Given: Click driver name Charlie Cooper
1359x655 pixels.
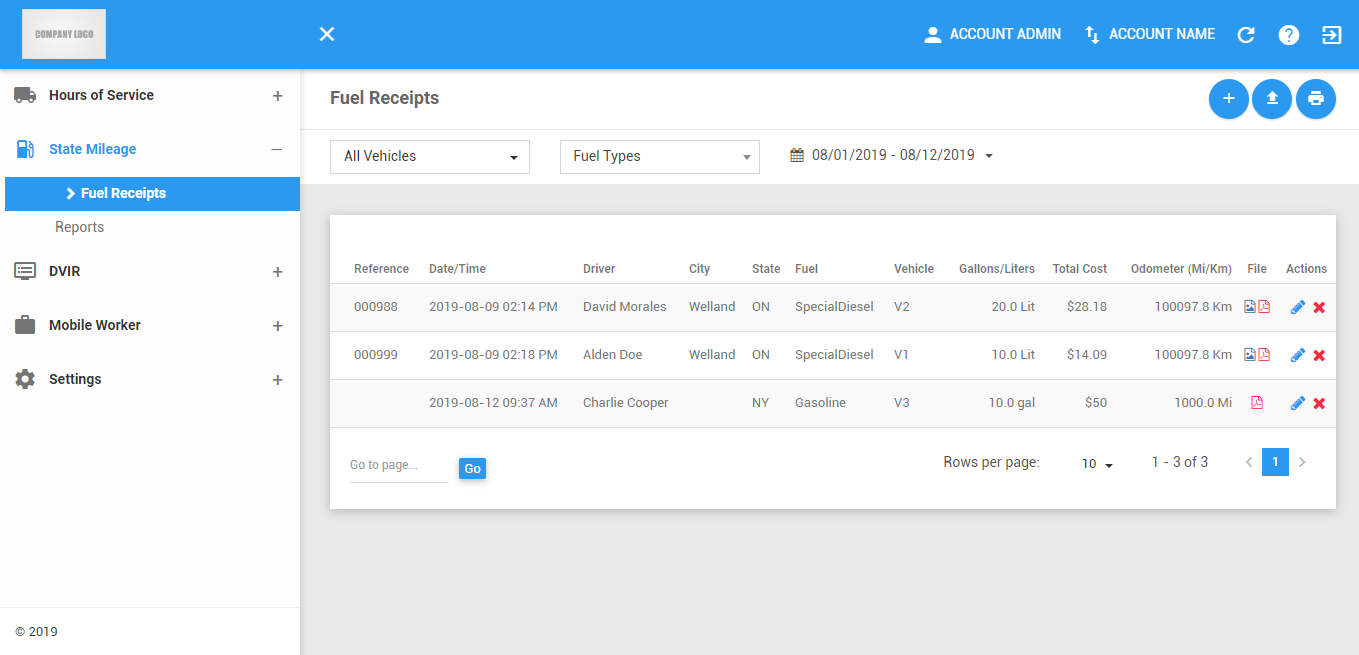Looking at the screenshot, I should coord(626,403).
